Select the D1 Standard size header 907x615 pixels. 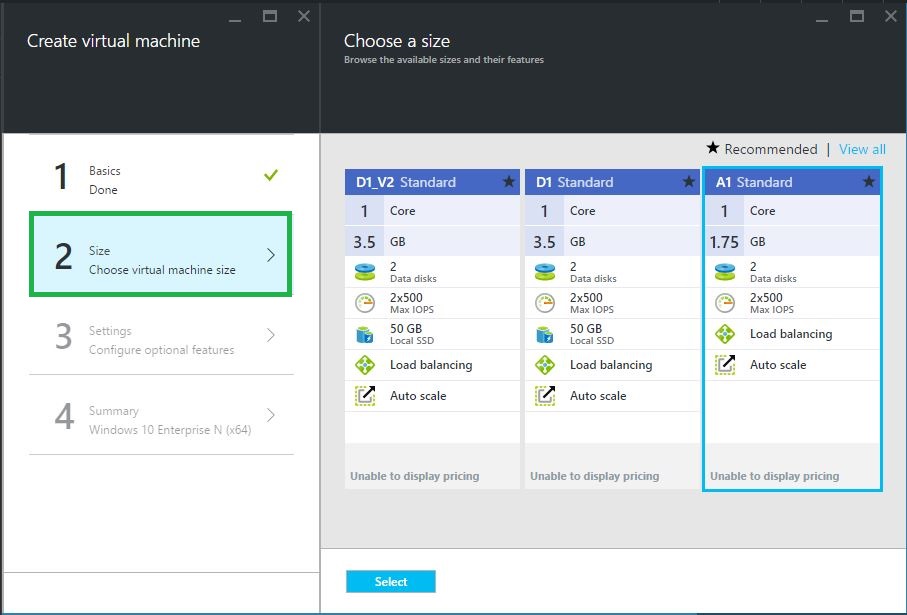coord(612,182)
